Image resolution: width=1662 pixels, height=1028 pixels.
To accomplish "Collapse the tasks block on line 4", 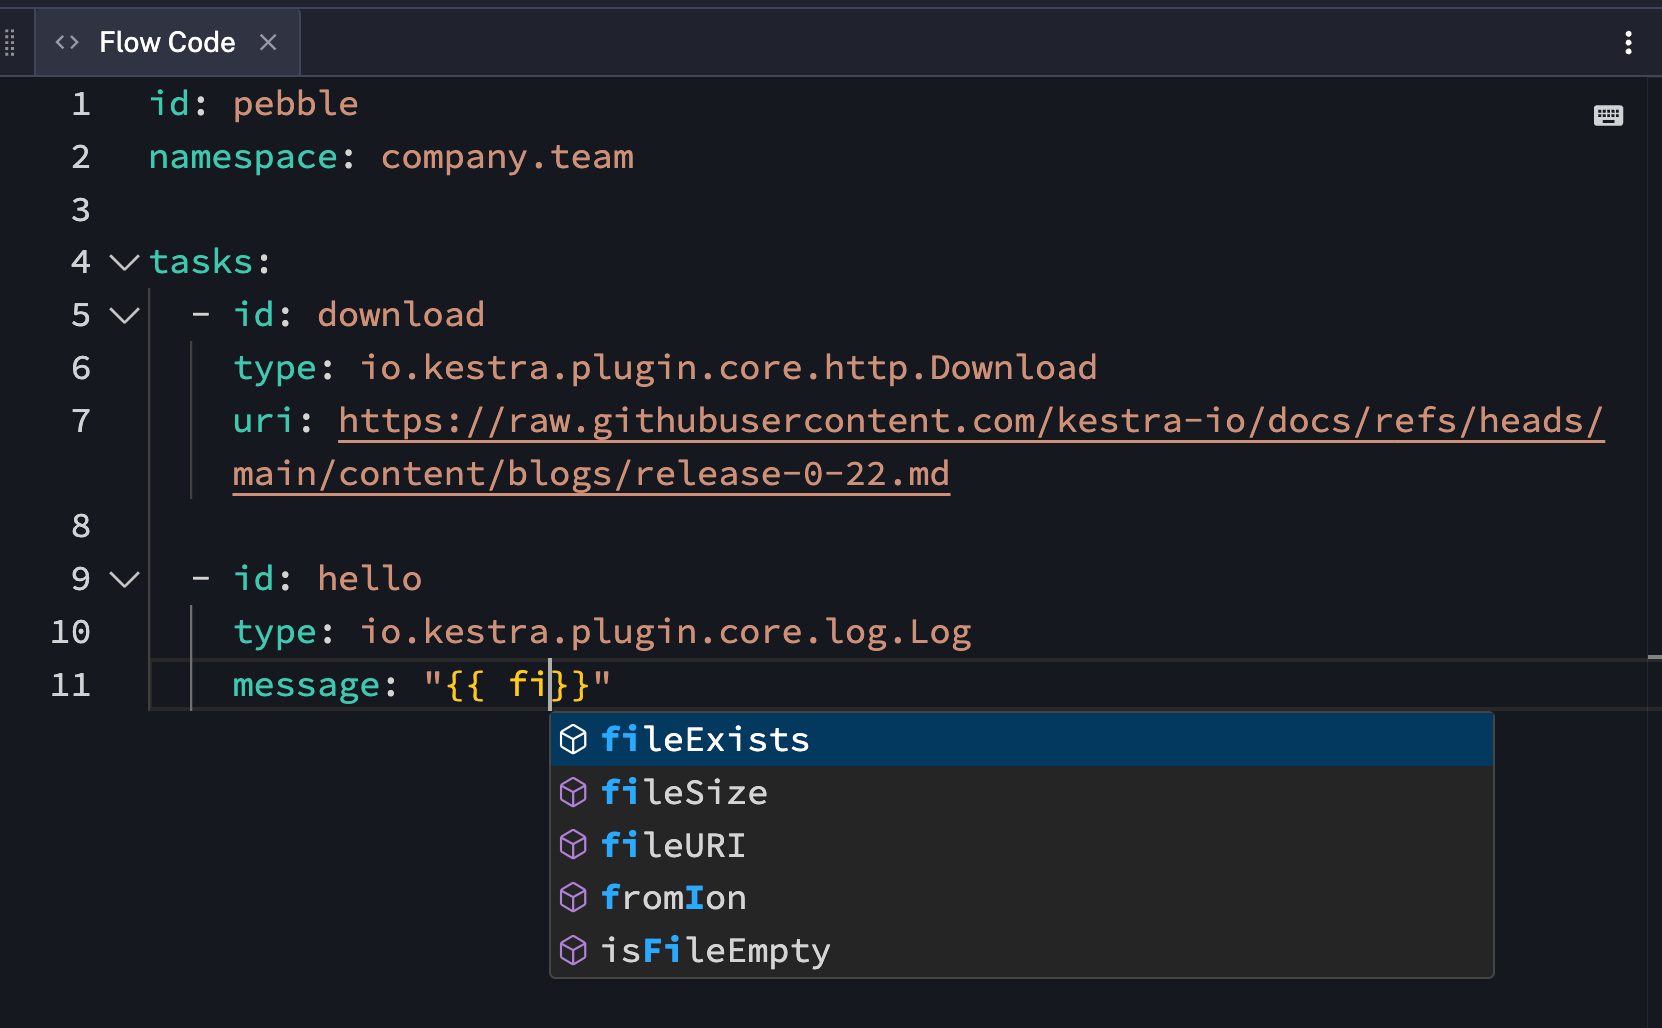I will click(123, 262).
